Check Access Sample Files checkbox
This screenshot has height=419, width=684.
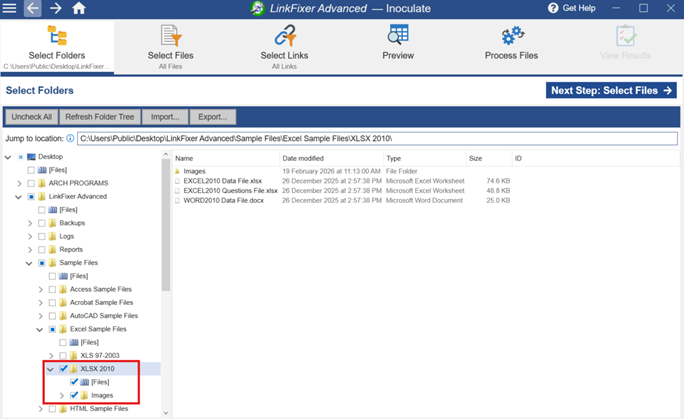pyautogui.click(x=52, y=289)
